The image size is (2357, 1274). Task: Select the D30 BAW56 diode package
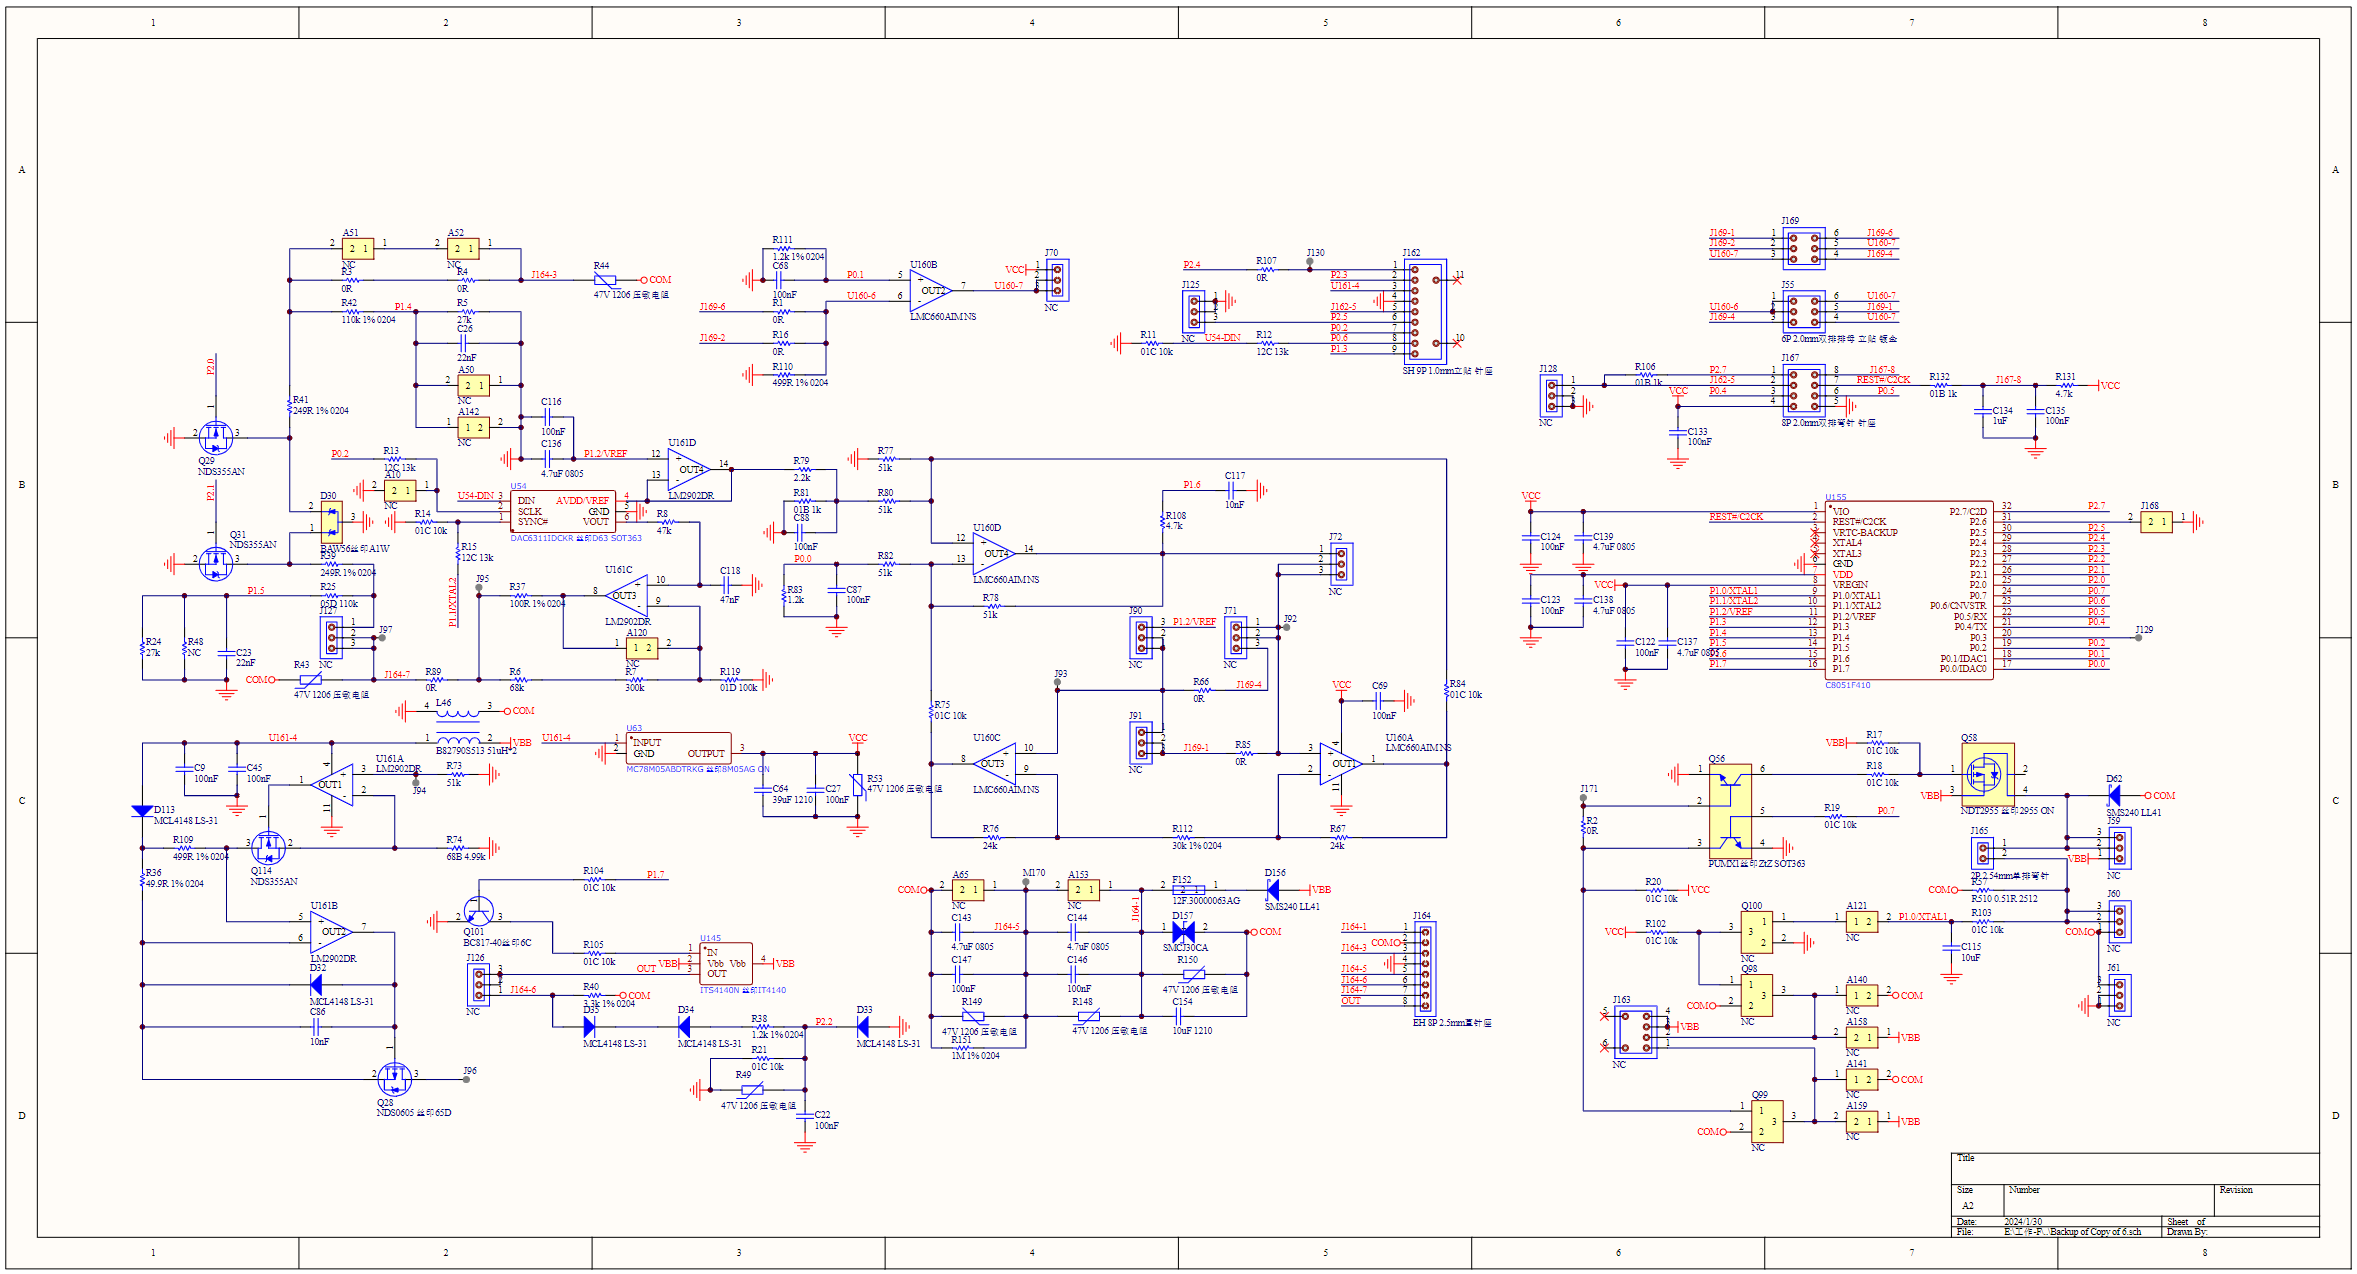click(331, 521)
